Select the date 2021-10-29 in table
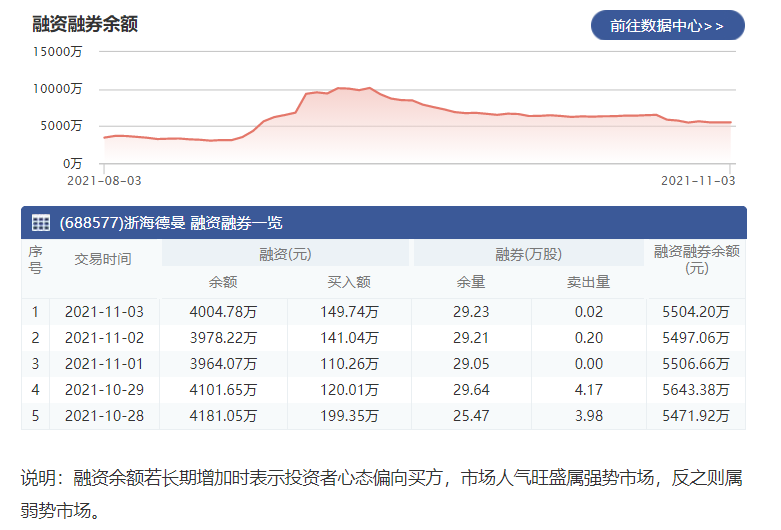 [x=104, y=390]
